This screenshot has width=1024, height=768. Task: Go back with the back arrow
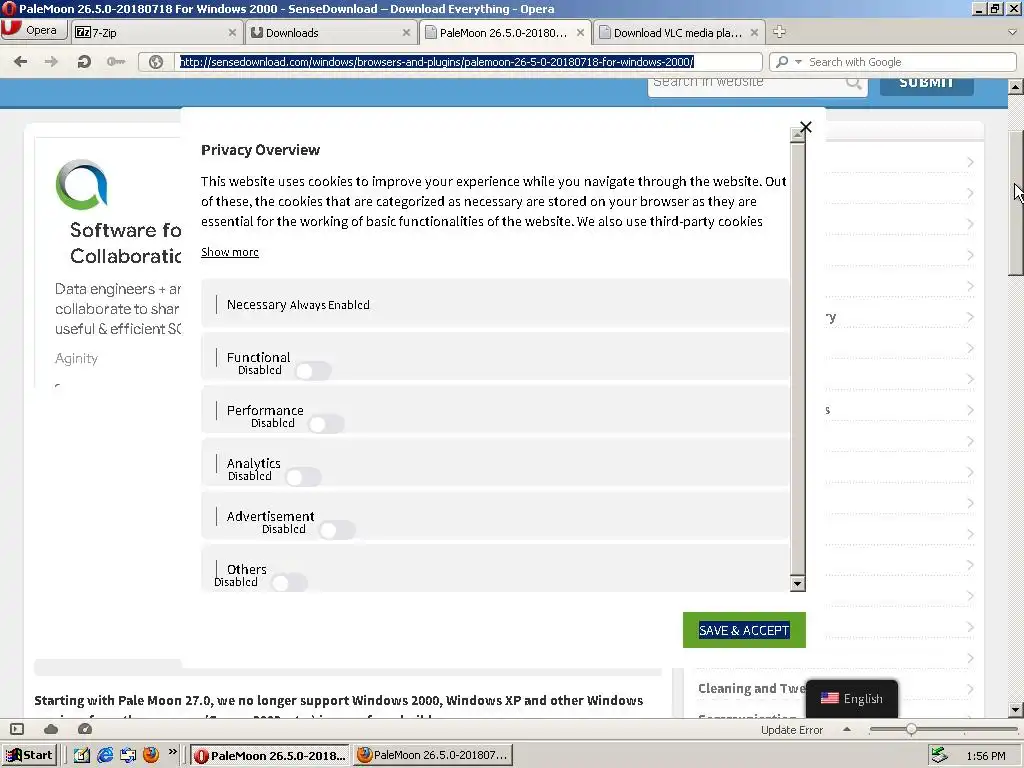point(20,61)
